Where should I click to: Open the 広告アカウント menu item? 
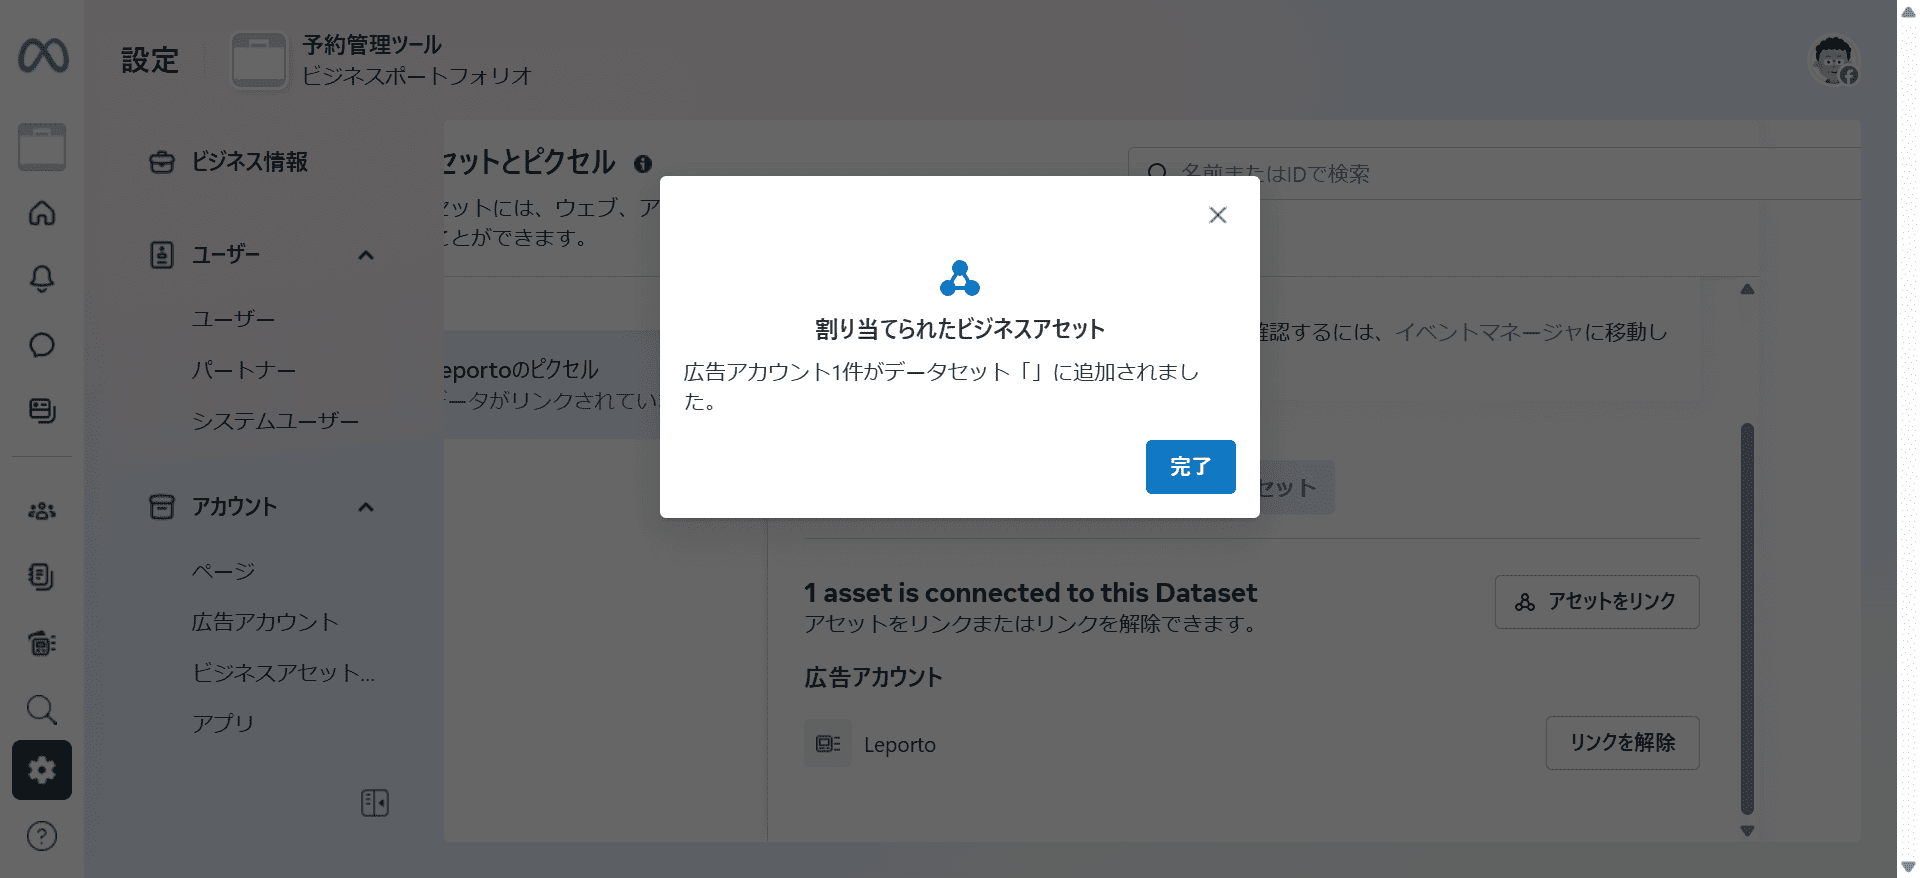(265, 622)
